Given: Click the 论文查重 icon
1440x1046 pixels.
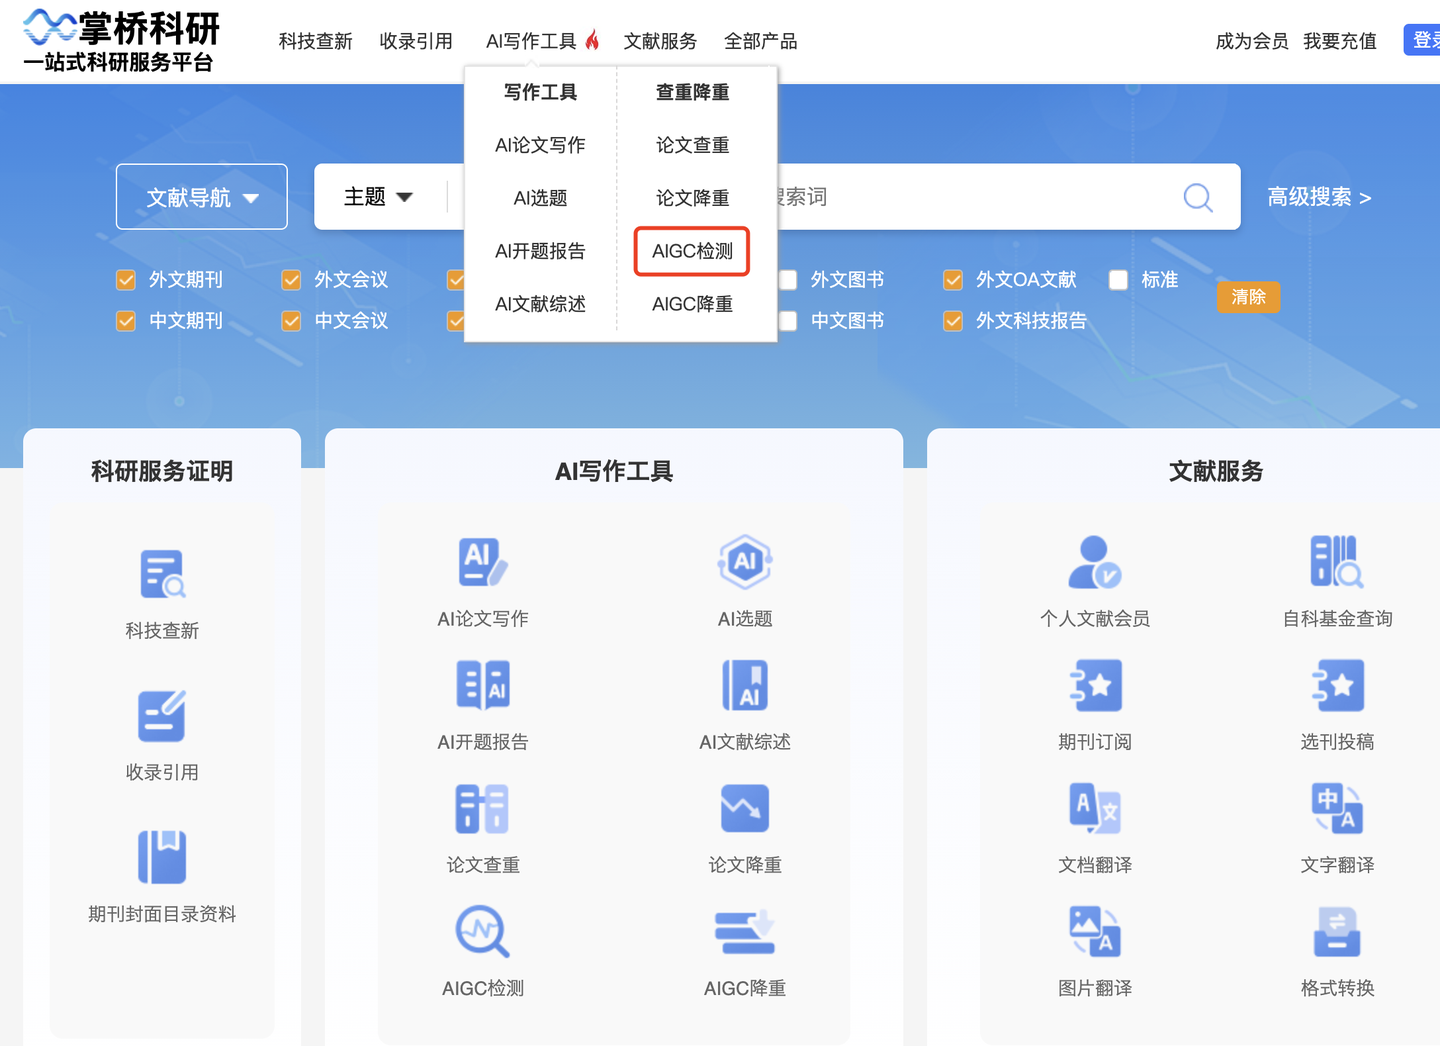Looking at the screenshot, I should click(482, 808).
